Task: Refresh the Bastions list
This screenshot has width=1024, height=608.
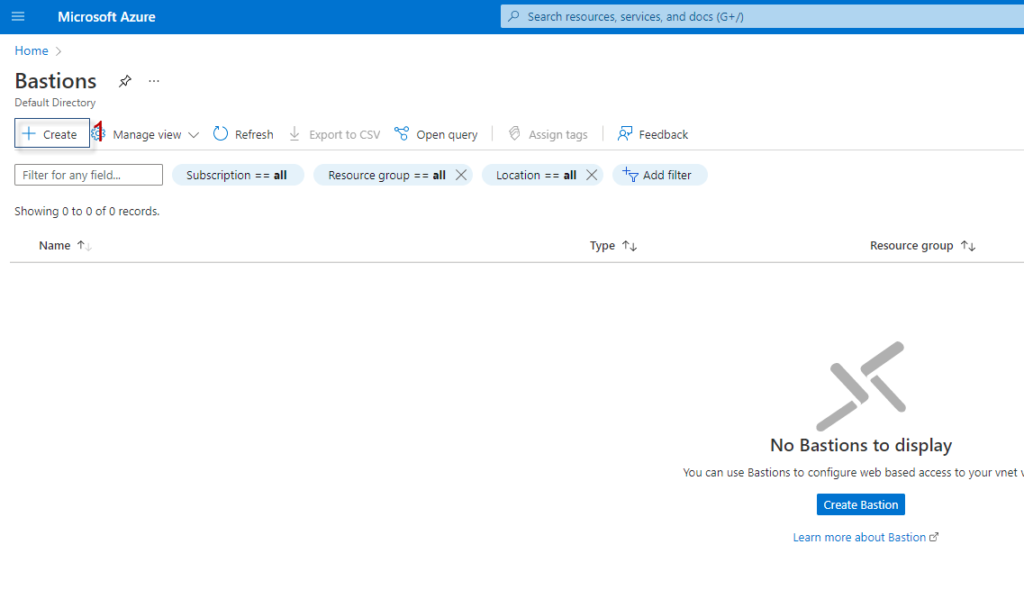Action: click(244, 134)
